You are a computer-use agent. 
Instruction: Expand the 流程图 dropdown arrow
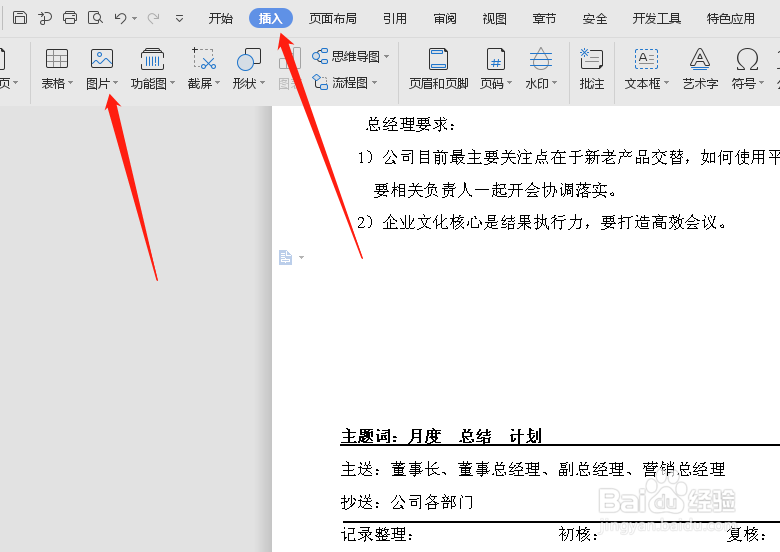[x=375, y=83]
